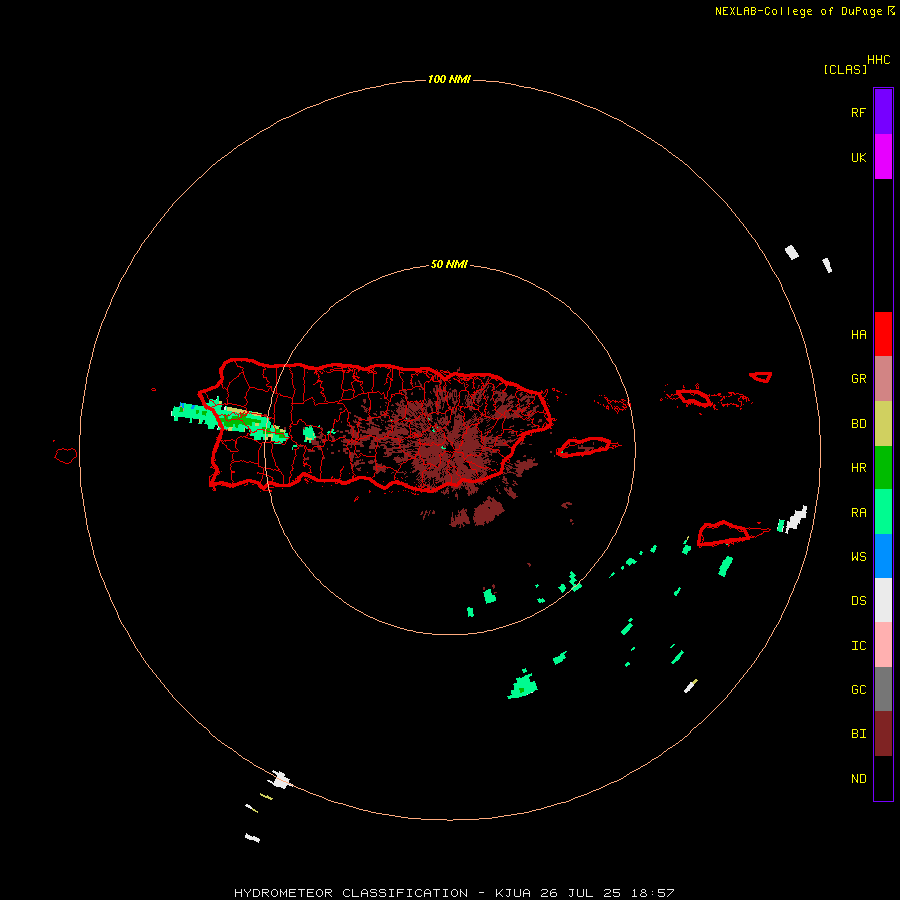Select the BD yellow legend block
Image resolution: width=900 pixels, height=900 pixels.
[883, 423]
